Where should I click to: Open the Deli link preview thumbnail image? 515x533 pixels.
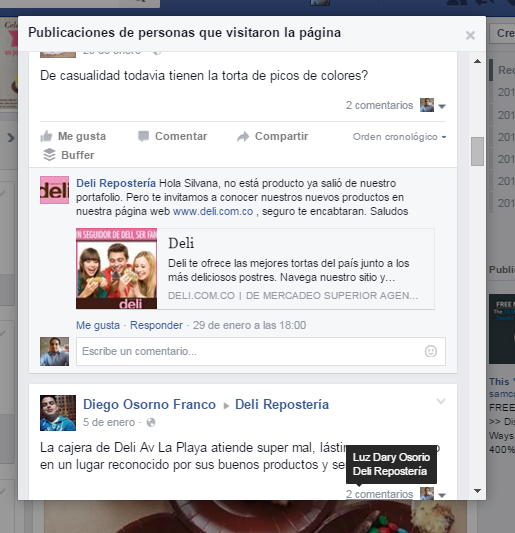pos(117,269)
